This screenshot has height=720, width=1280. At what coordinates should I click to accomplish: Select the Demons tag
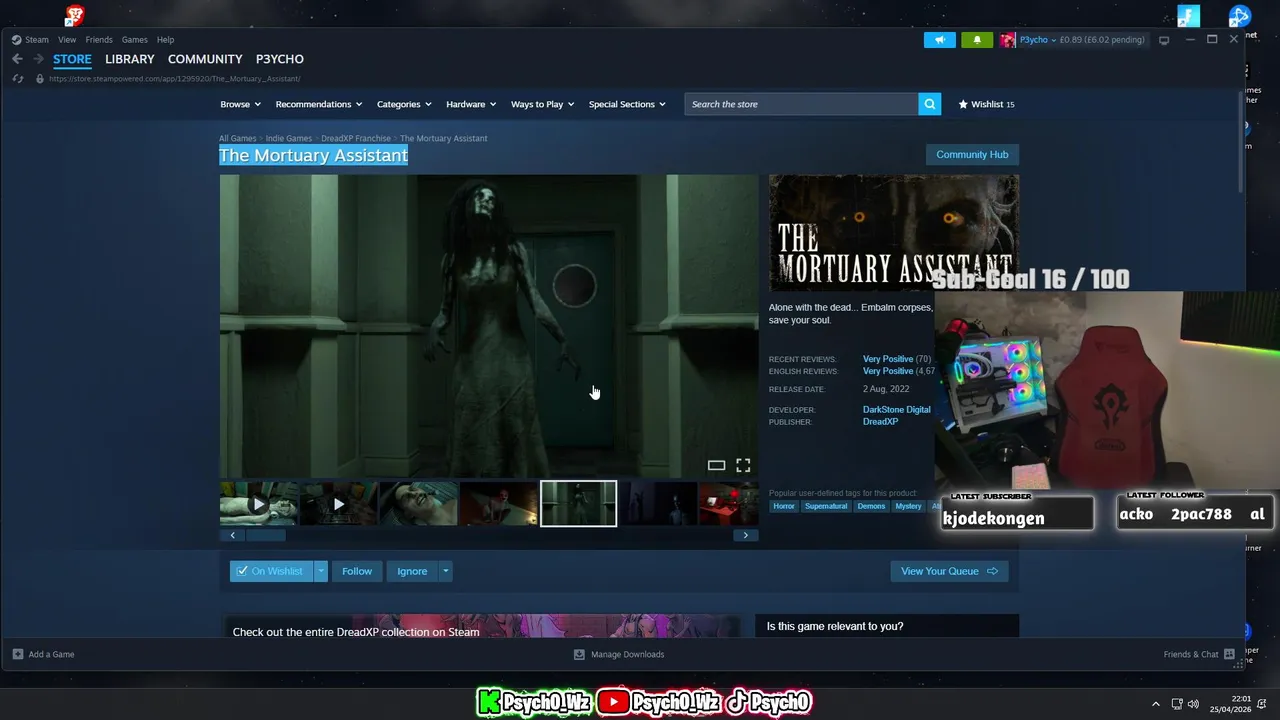[871, 506]
